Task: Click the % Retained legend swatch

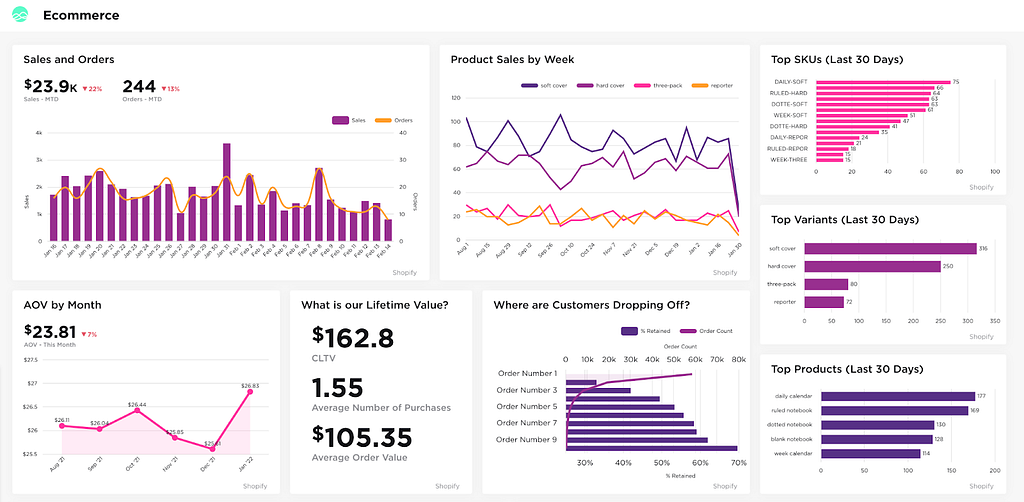Action: pyautogui.click(x=630, y=331)
